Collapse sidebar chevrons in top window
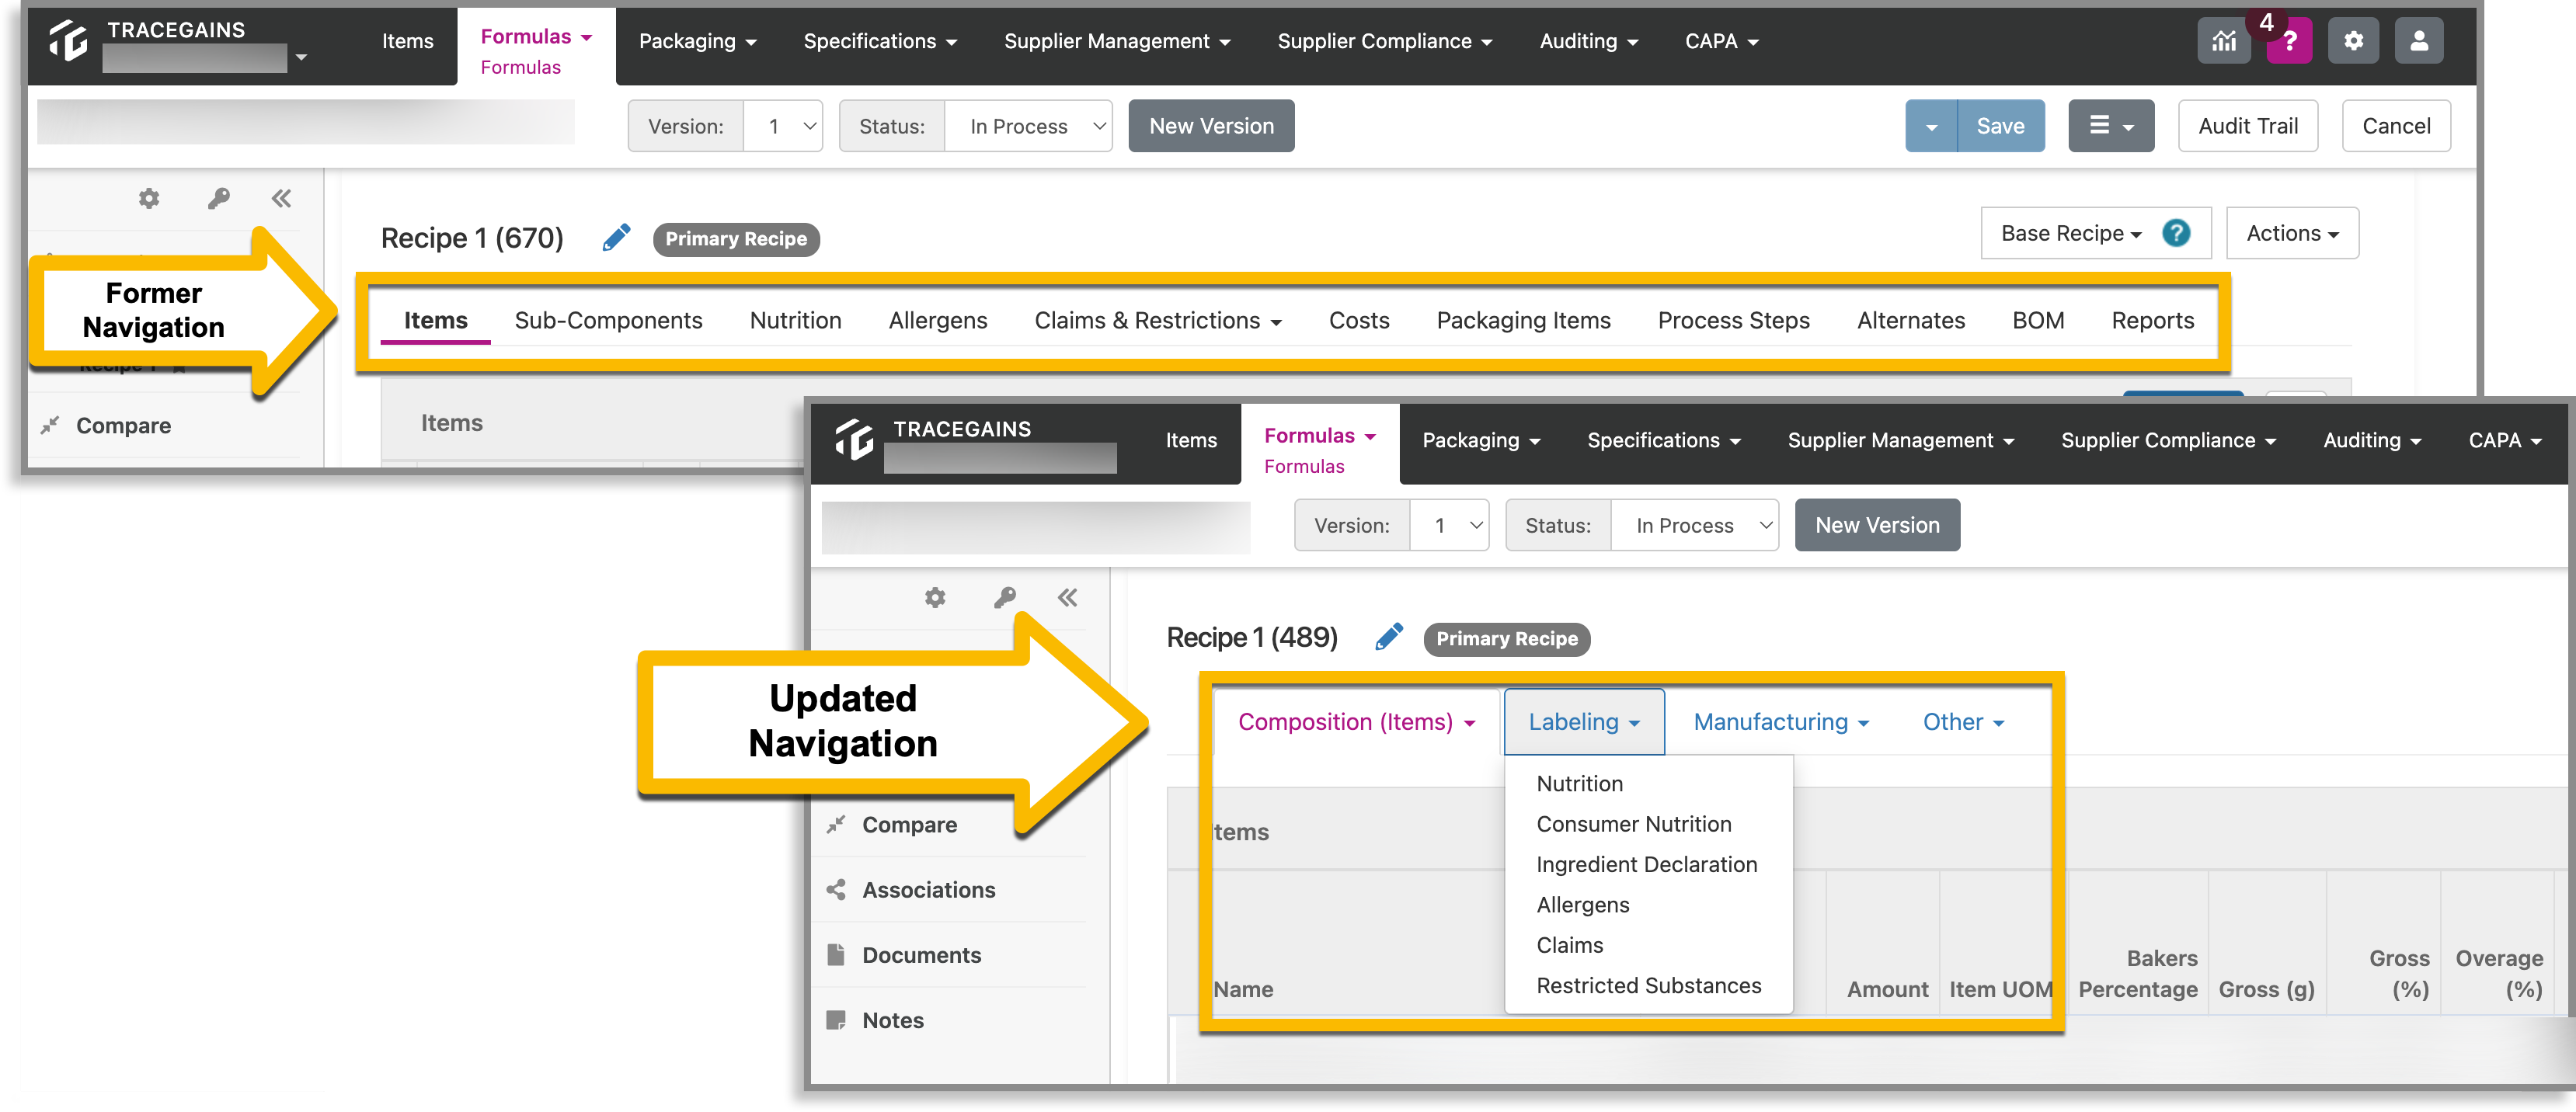 pyautogui.click(x=282, y=198)
